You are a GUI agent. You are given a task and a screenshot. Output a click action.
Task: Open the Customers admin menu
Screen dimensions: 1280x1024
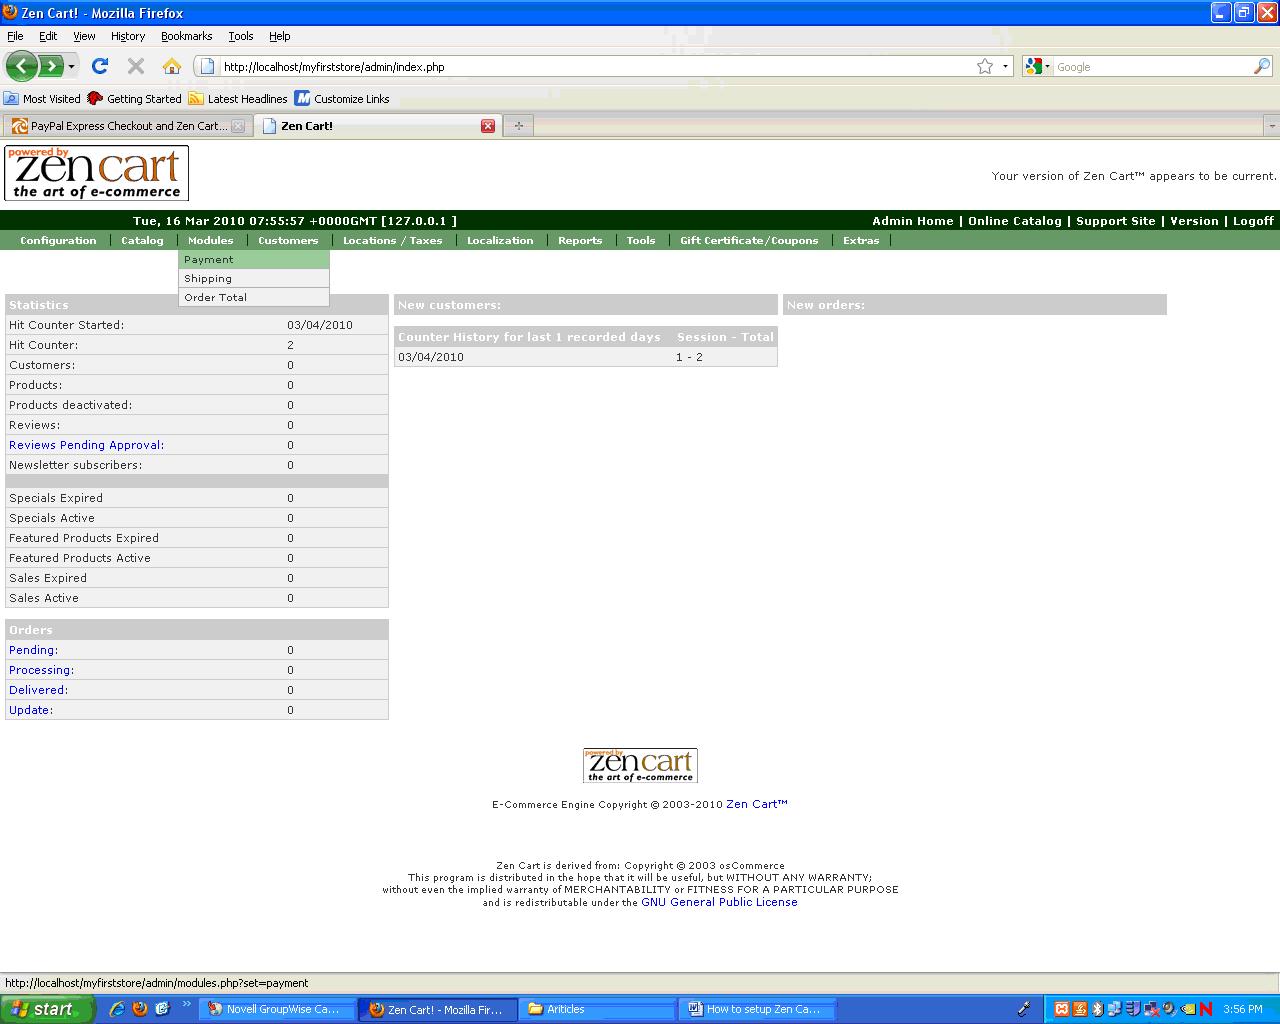pyautogui.click(x=288, y=241)
